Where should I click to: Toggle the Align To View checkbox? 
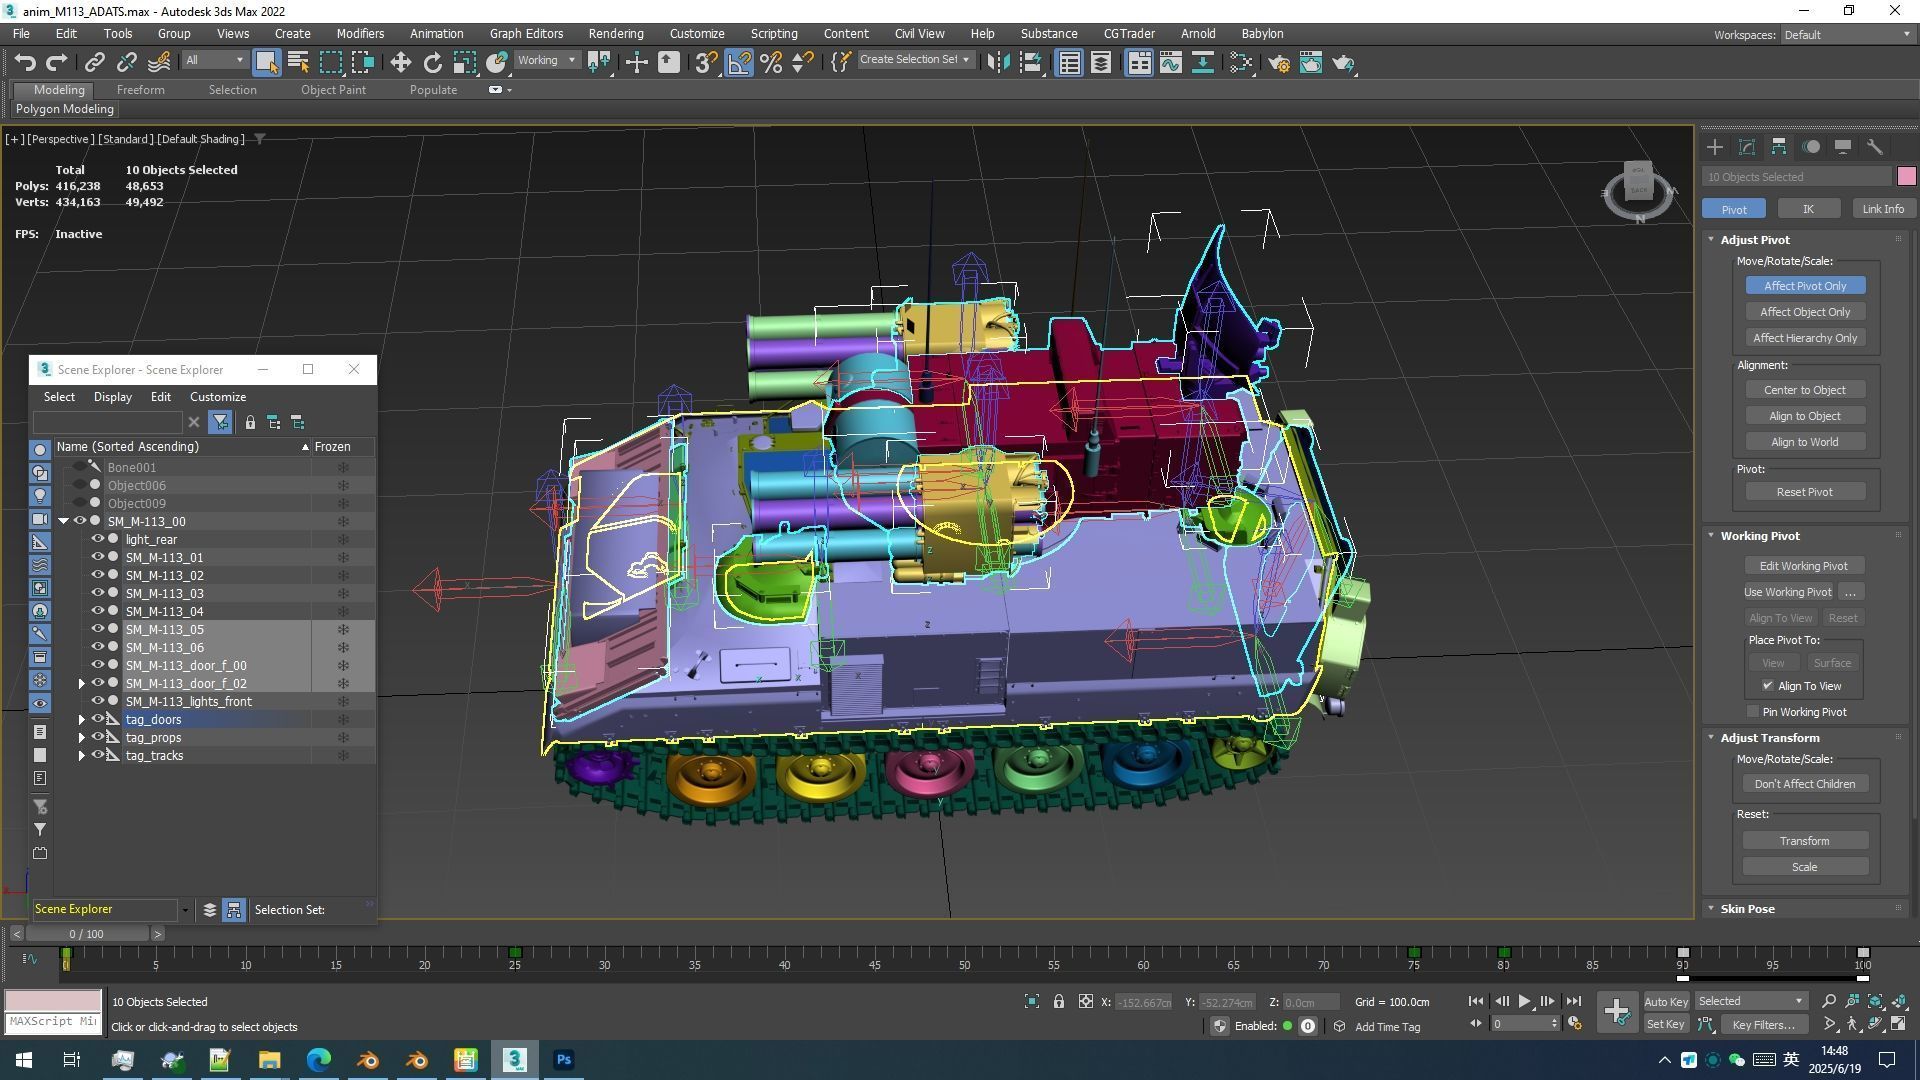[x=1768, y=686]
